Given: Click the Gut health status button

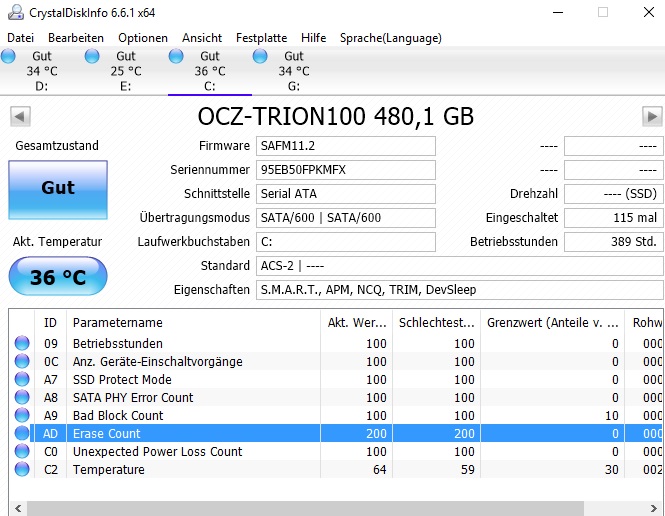Looking at the screenshot, I should point(58,190).
